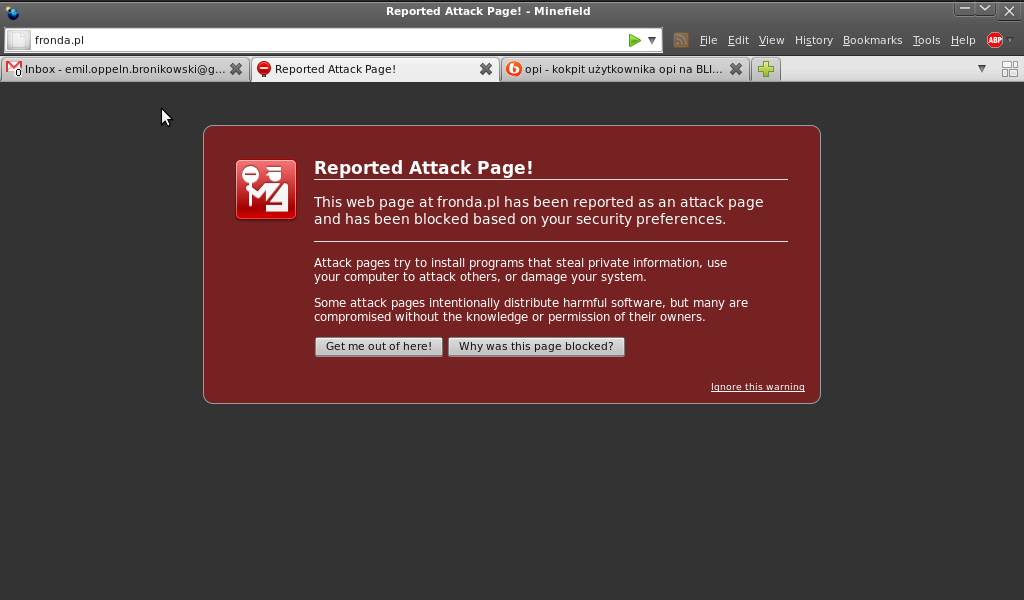Open a new tab with green plus
This screenshot has height=600, width=1024.
pyautogui.click(x=766, y=69)
